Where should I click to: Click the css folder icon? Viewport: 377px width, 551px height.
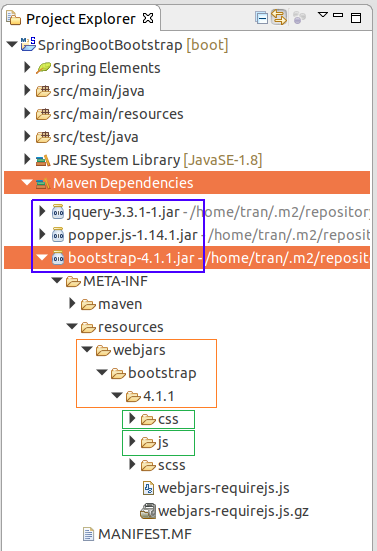[148, 420]
